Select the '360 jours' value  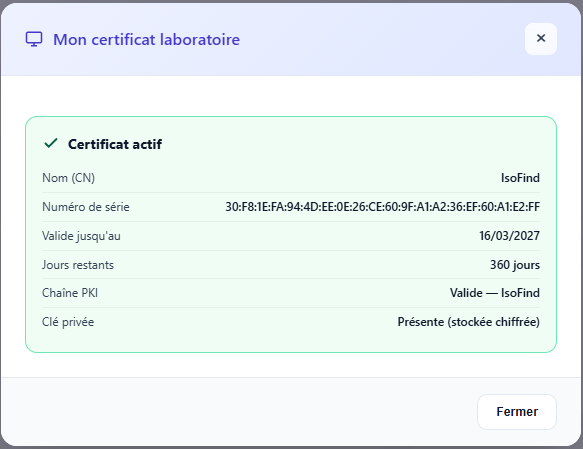[515, 265]
